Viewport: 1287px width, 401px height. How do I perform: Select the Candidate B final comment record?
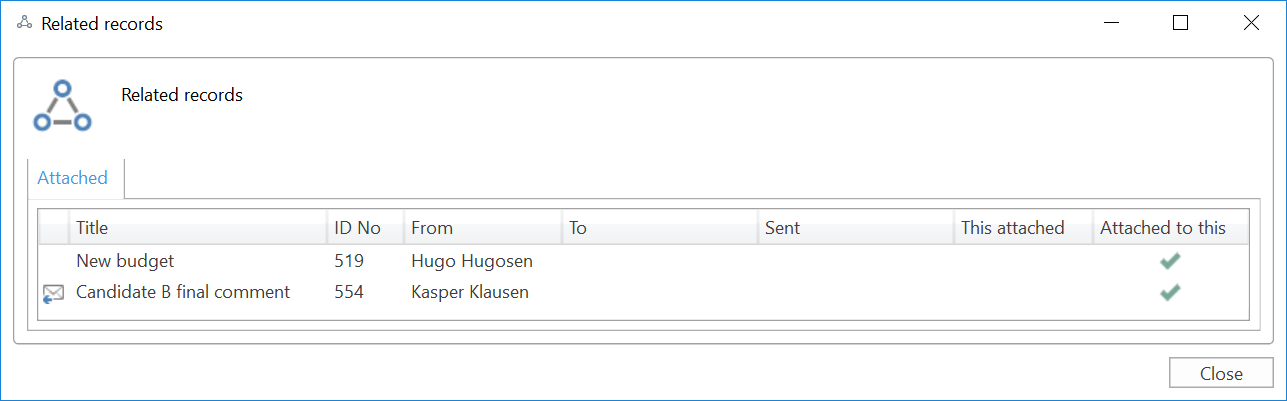183,293
